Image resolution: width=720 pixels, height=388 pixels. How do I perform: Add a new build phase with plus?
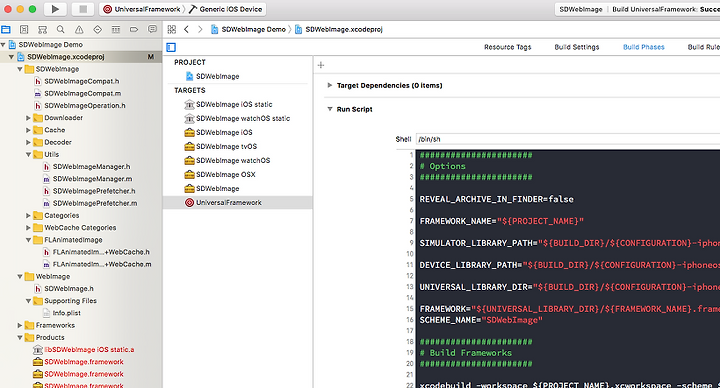coord(321,65)
